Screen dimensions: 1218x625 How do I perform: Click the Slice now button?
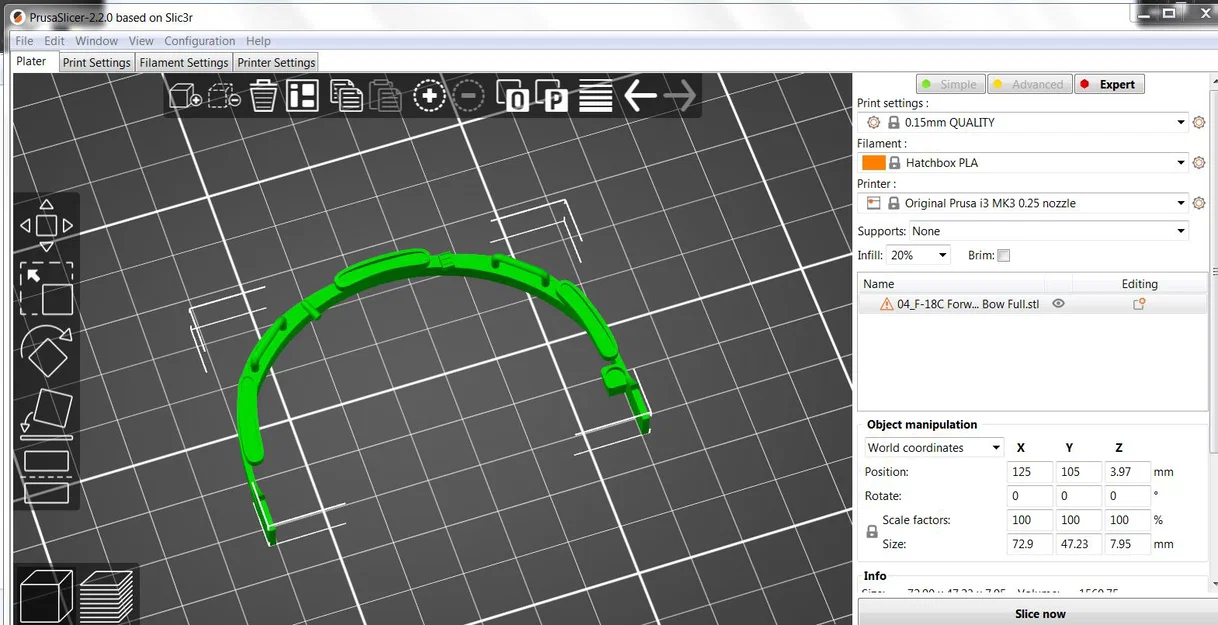1040,613
